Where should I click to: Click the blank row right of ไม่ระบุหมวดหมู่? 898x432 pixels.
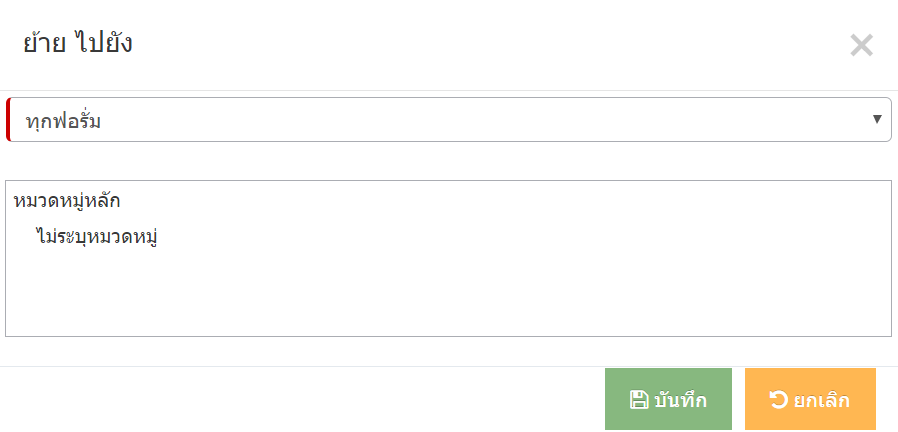pos(524,236)
